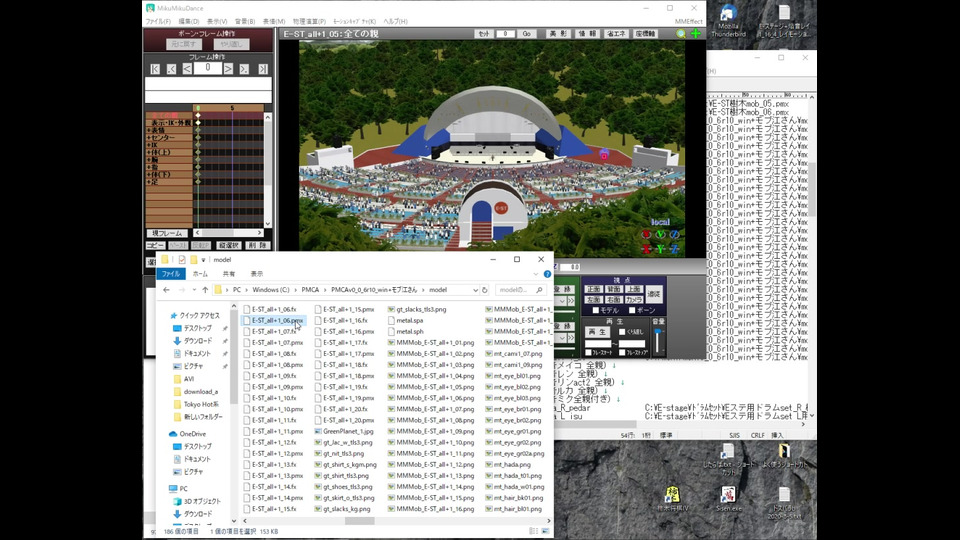Switch to Explorer 共有 tab
Image resolution: width=960 pixels, height=540 pixels.
pyautogui.click(x=228, y=274)
